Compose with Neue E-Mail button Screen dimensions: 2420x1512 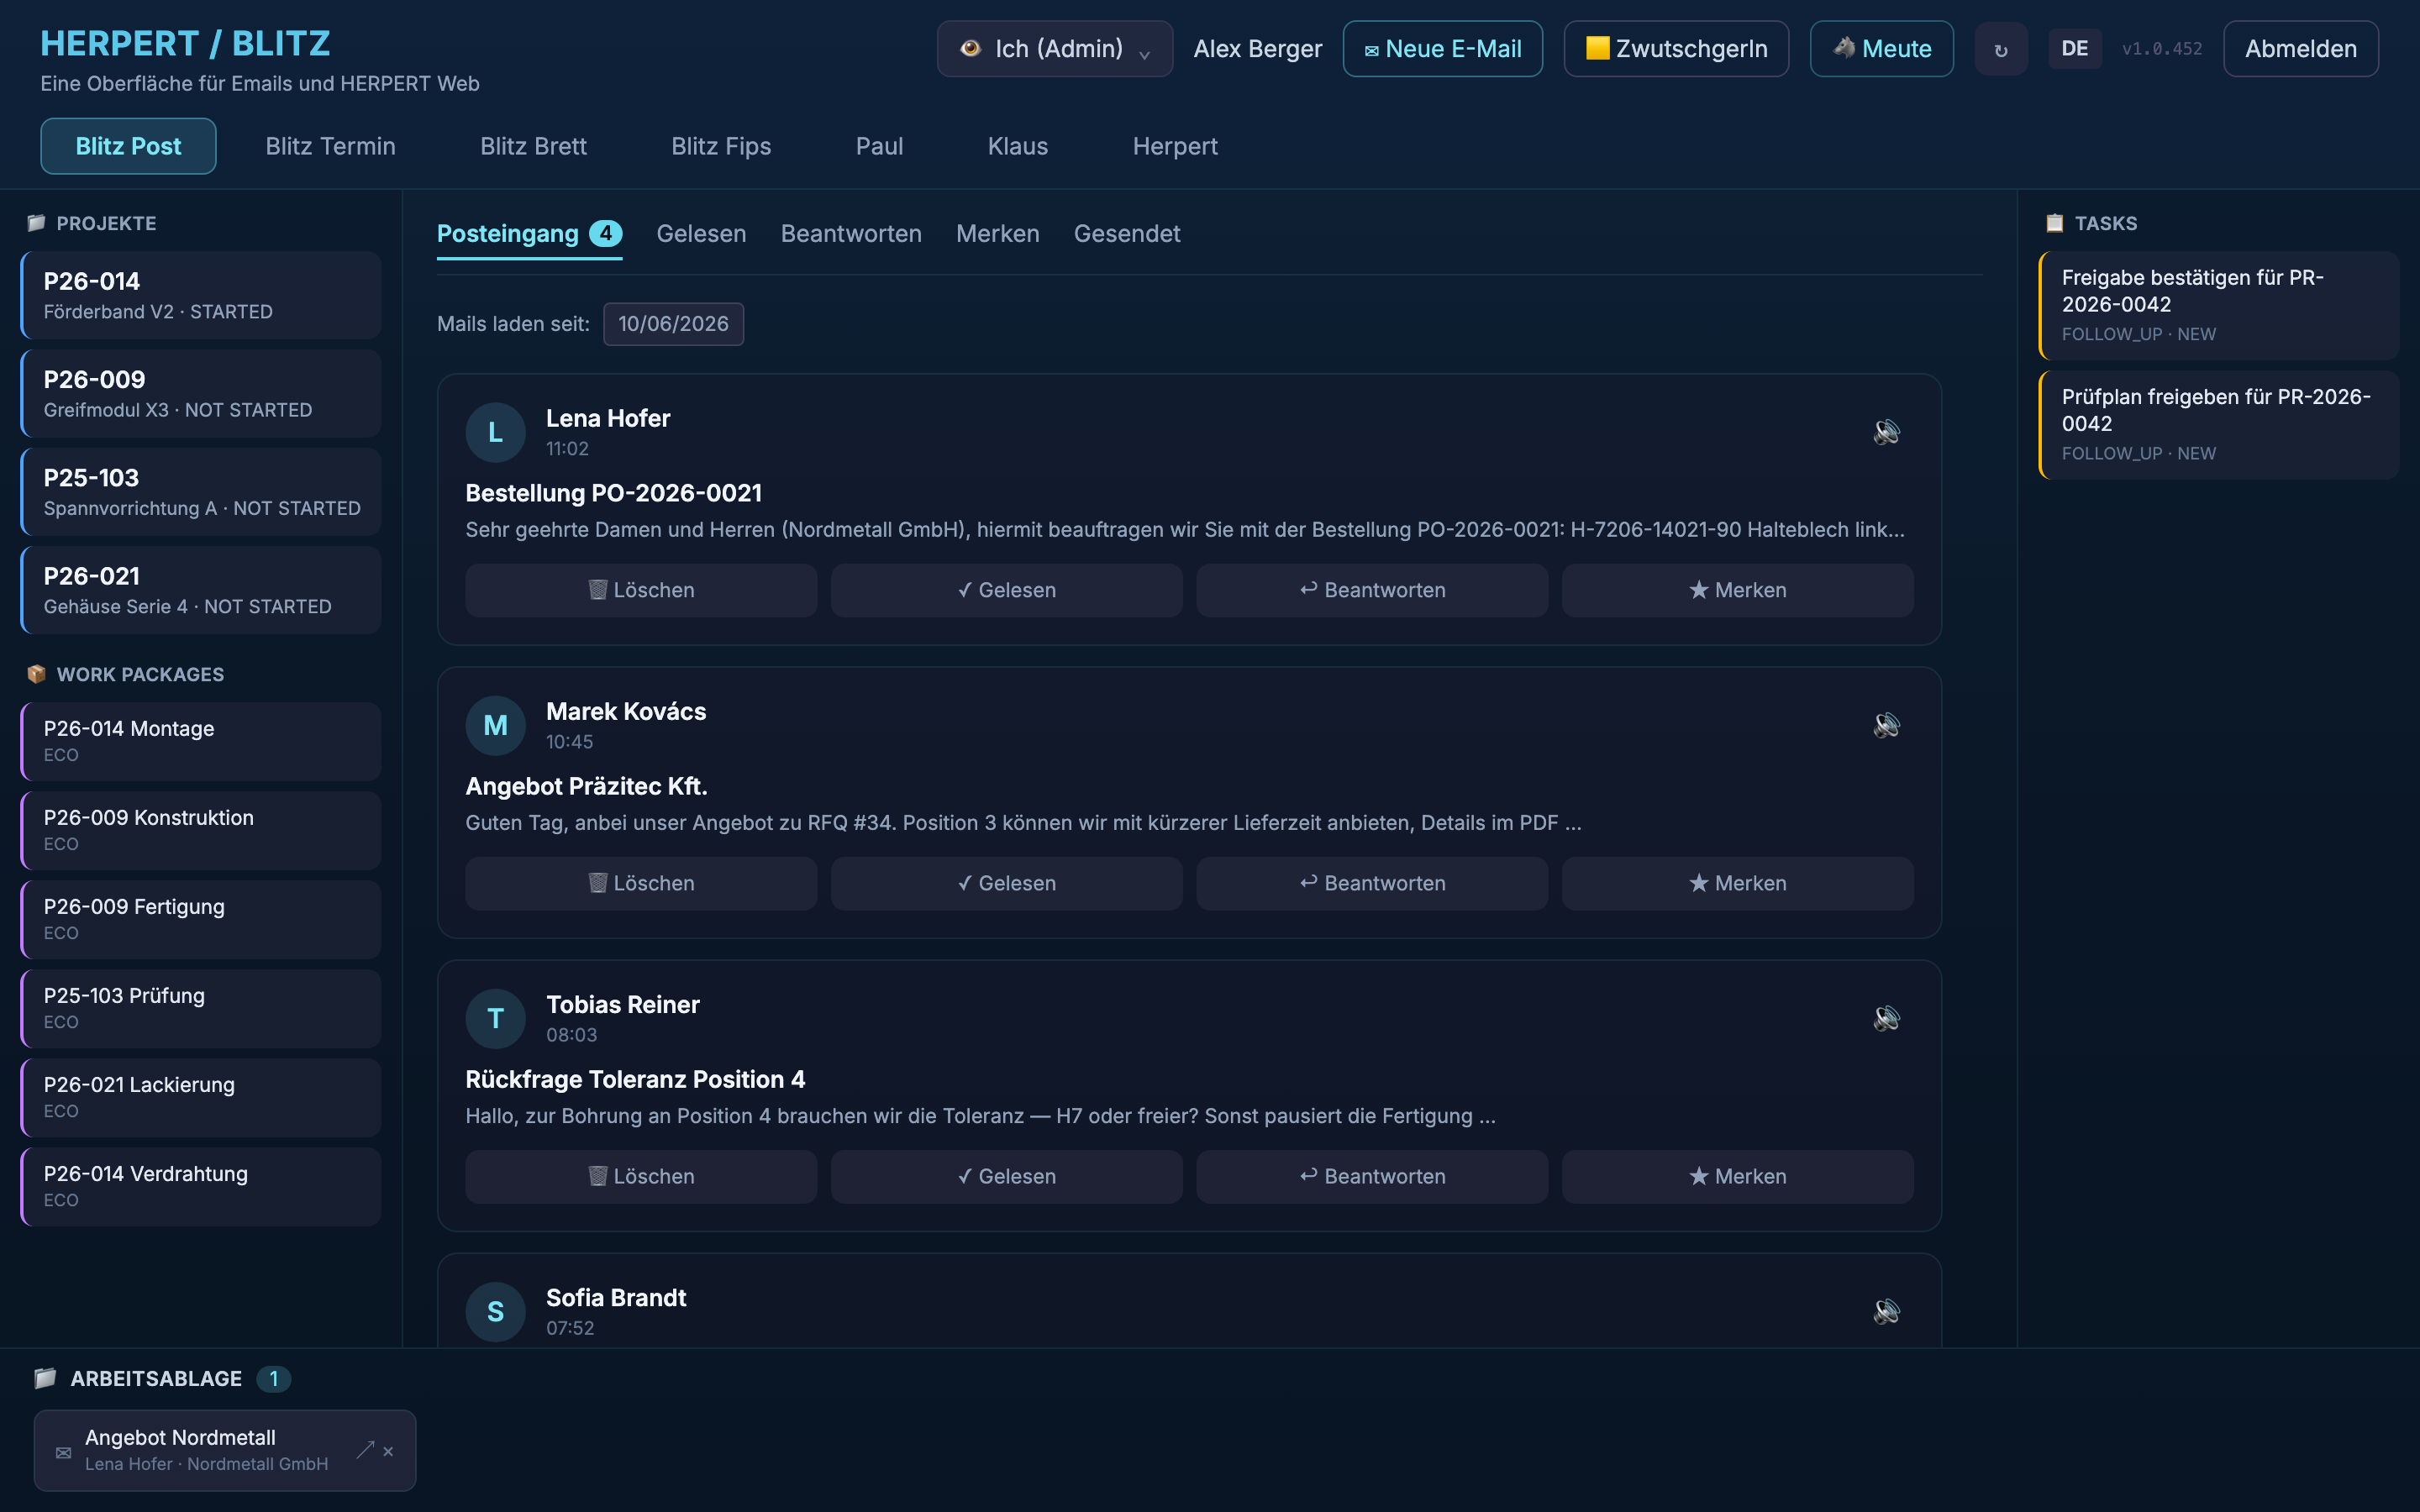point(1442,49)
